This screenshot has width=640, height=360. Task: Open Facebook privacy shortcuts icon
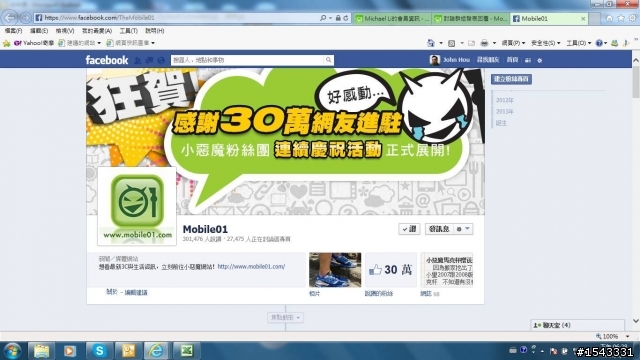528,60
